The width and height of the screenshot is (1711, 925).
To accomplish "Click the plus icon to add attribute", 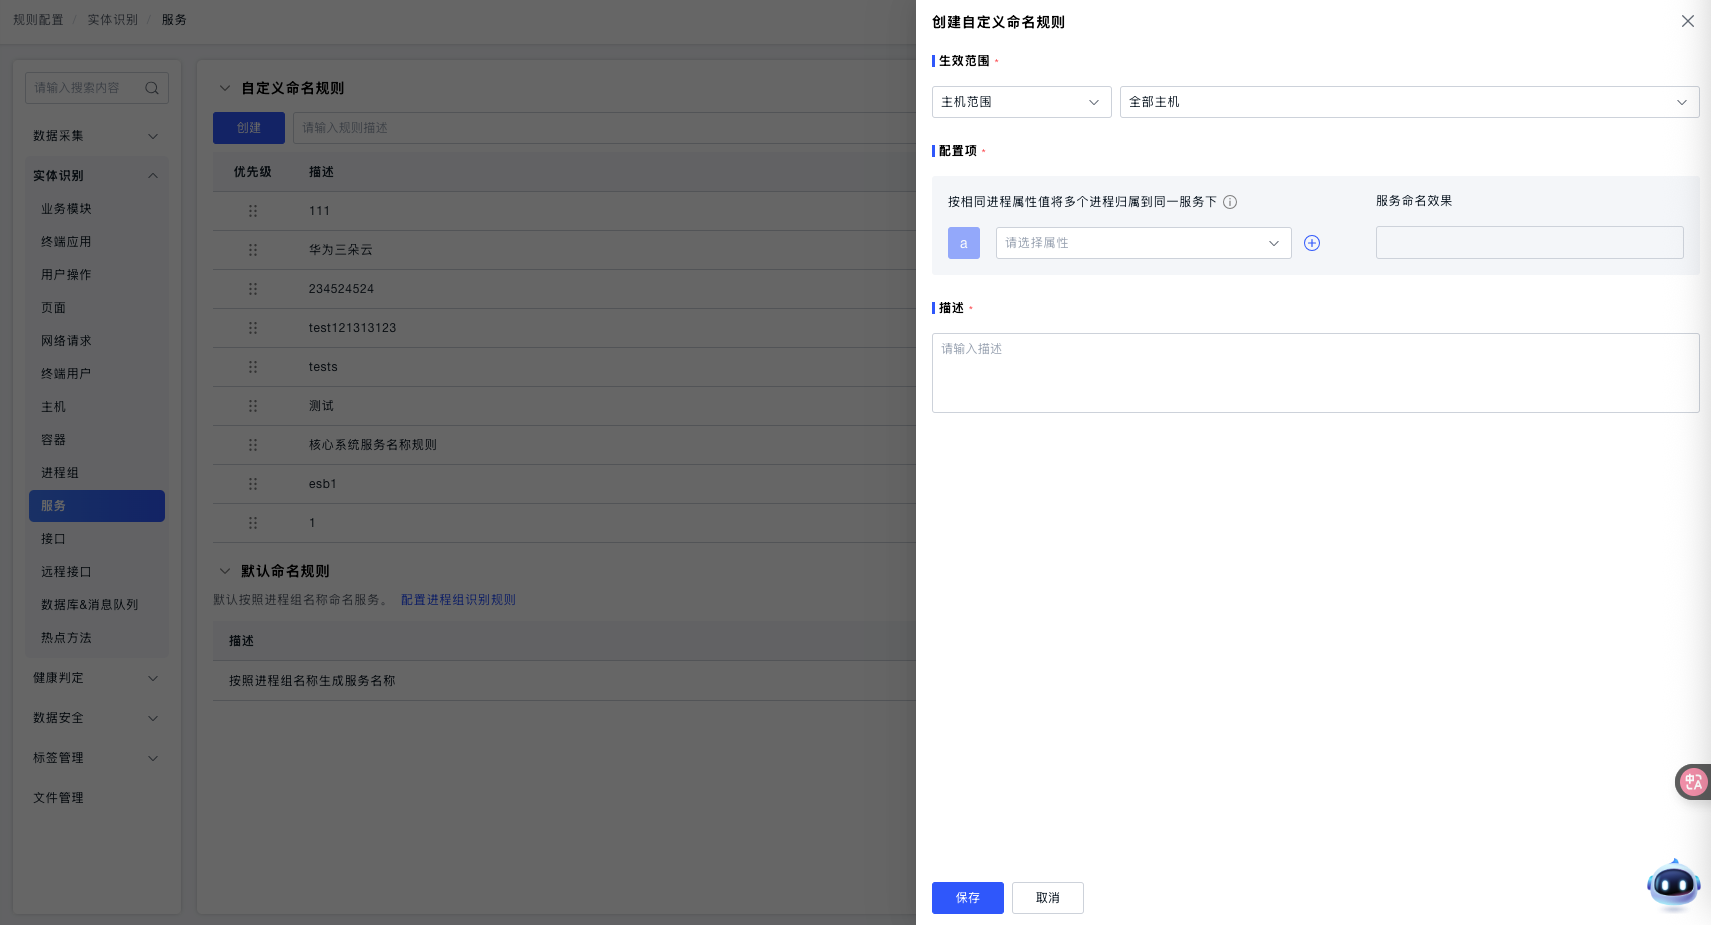I will point(1312,243).
